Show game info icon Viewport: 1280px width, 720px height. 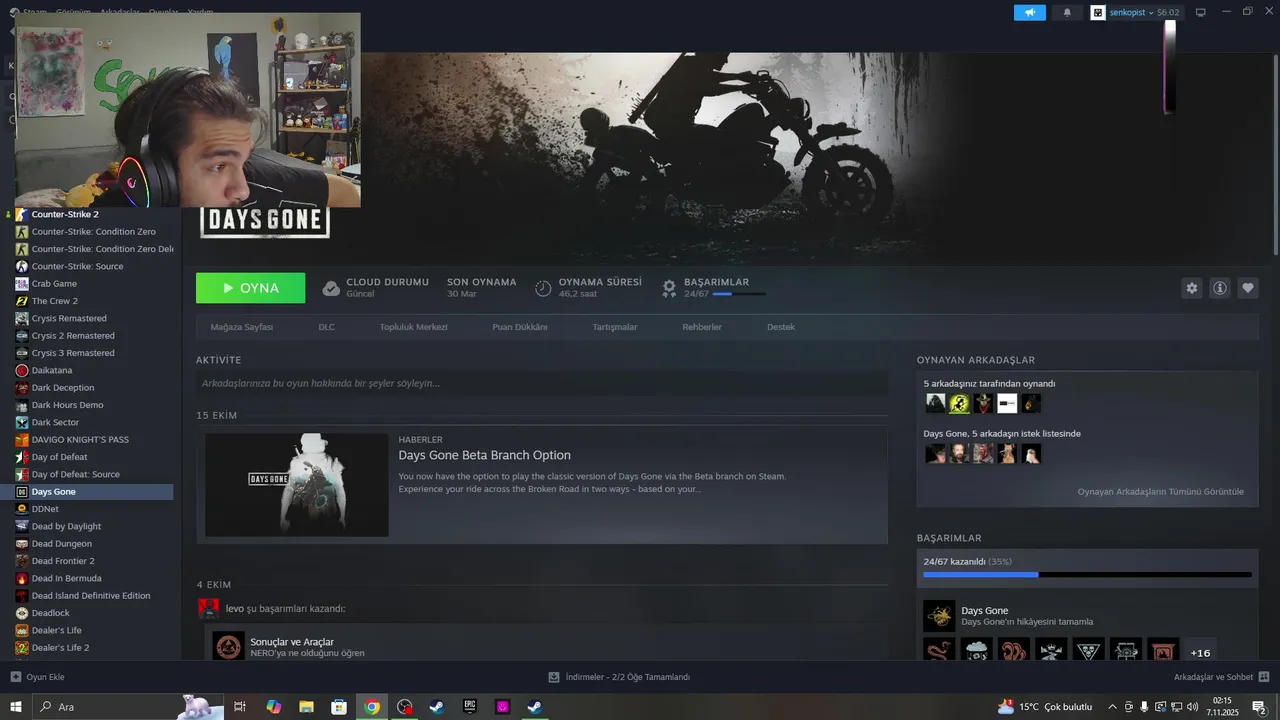(1219, 288)
